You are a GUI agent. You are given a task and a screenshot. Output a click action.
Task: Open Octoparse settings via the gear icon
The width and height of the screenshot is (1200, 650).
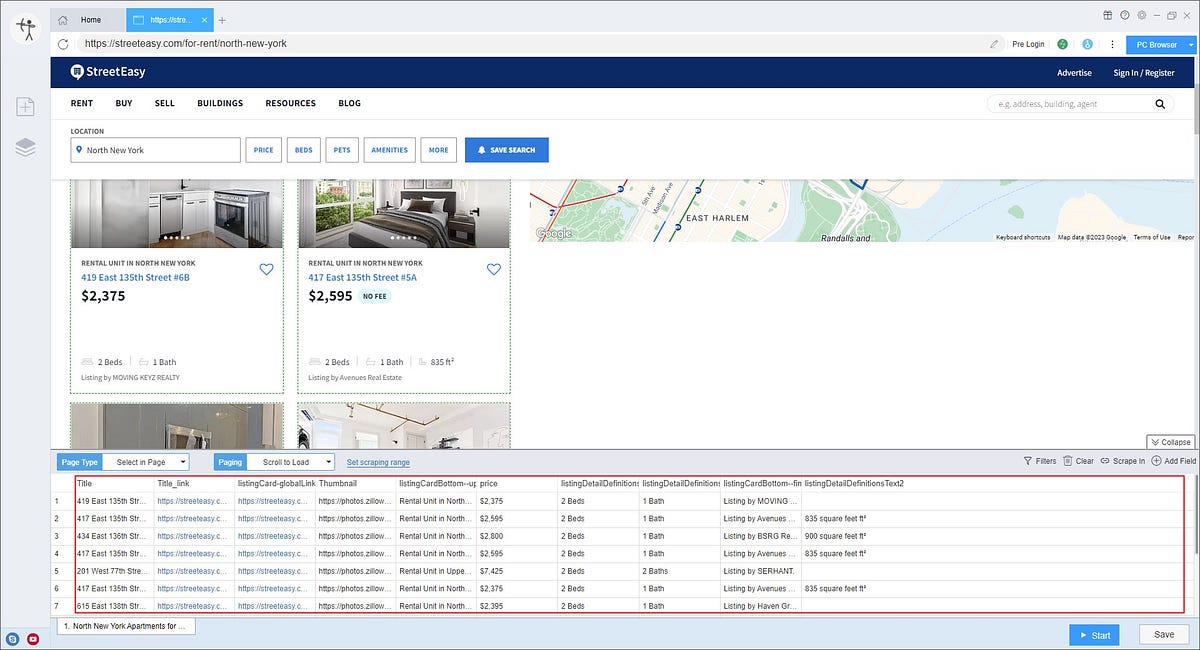[1140, 15]
